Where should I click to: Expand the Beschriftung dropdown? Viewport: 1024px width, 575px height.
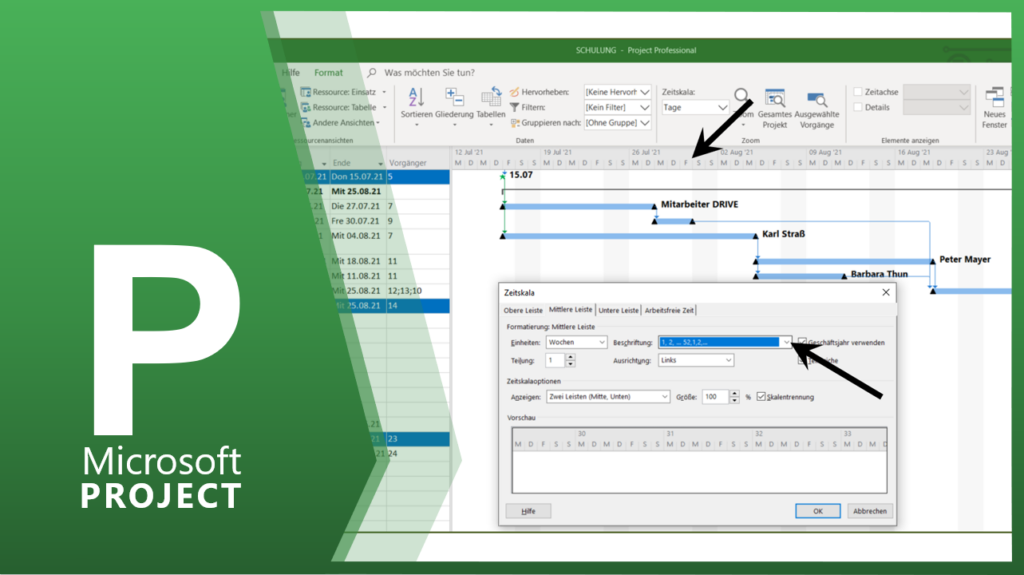786,342
